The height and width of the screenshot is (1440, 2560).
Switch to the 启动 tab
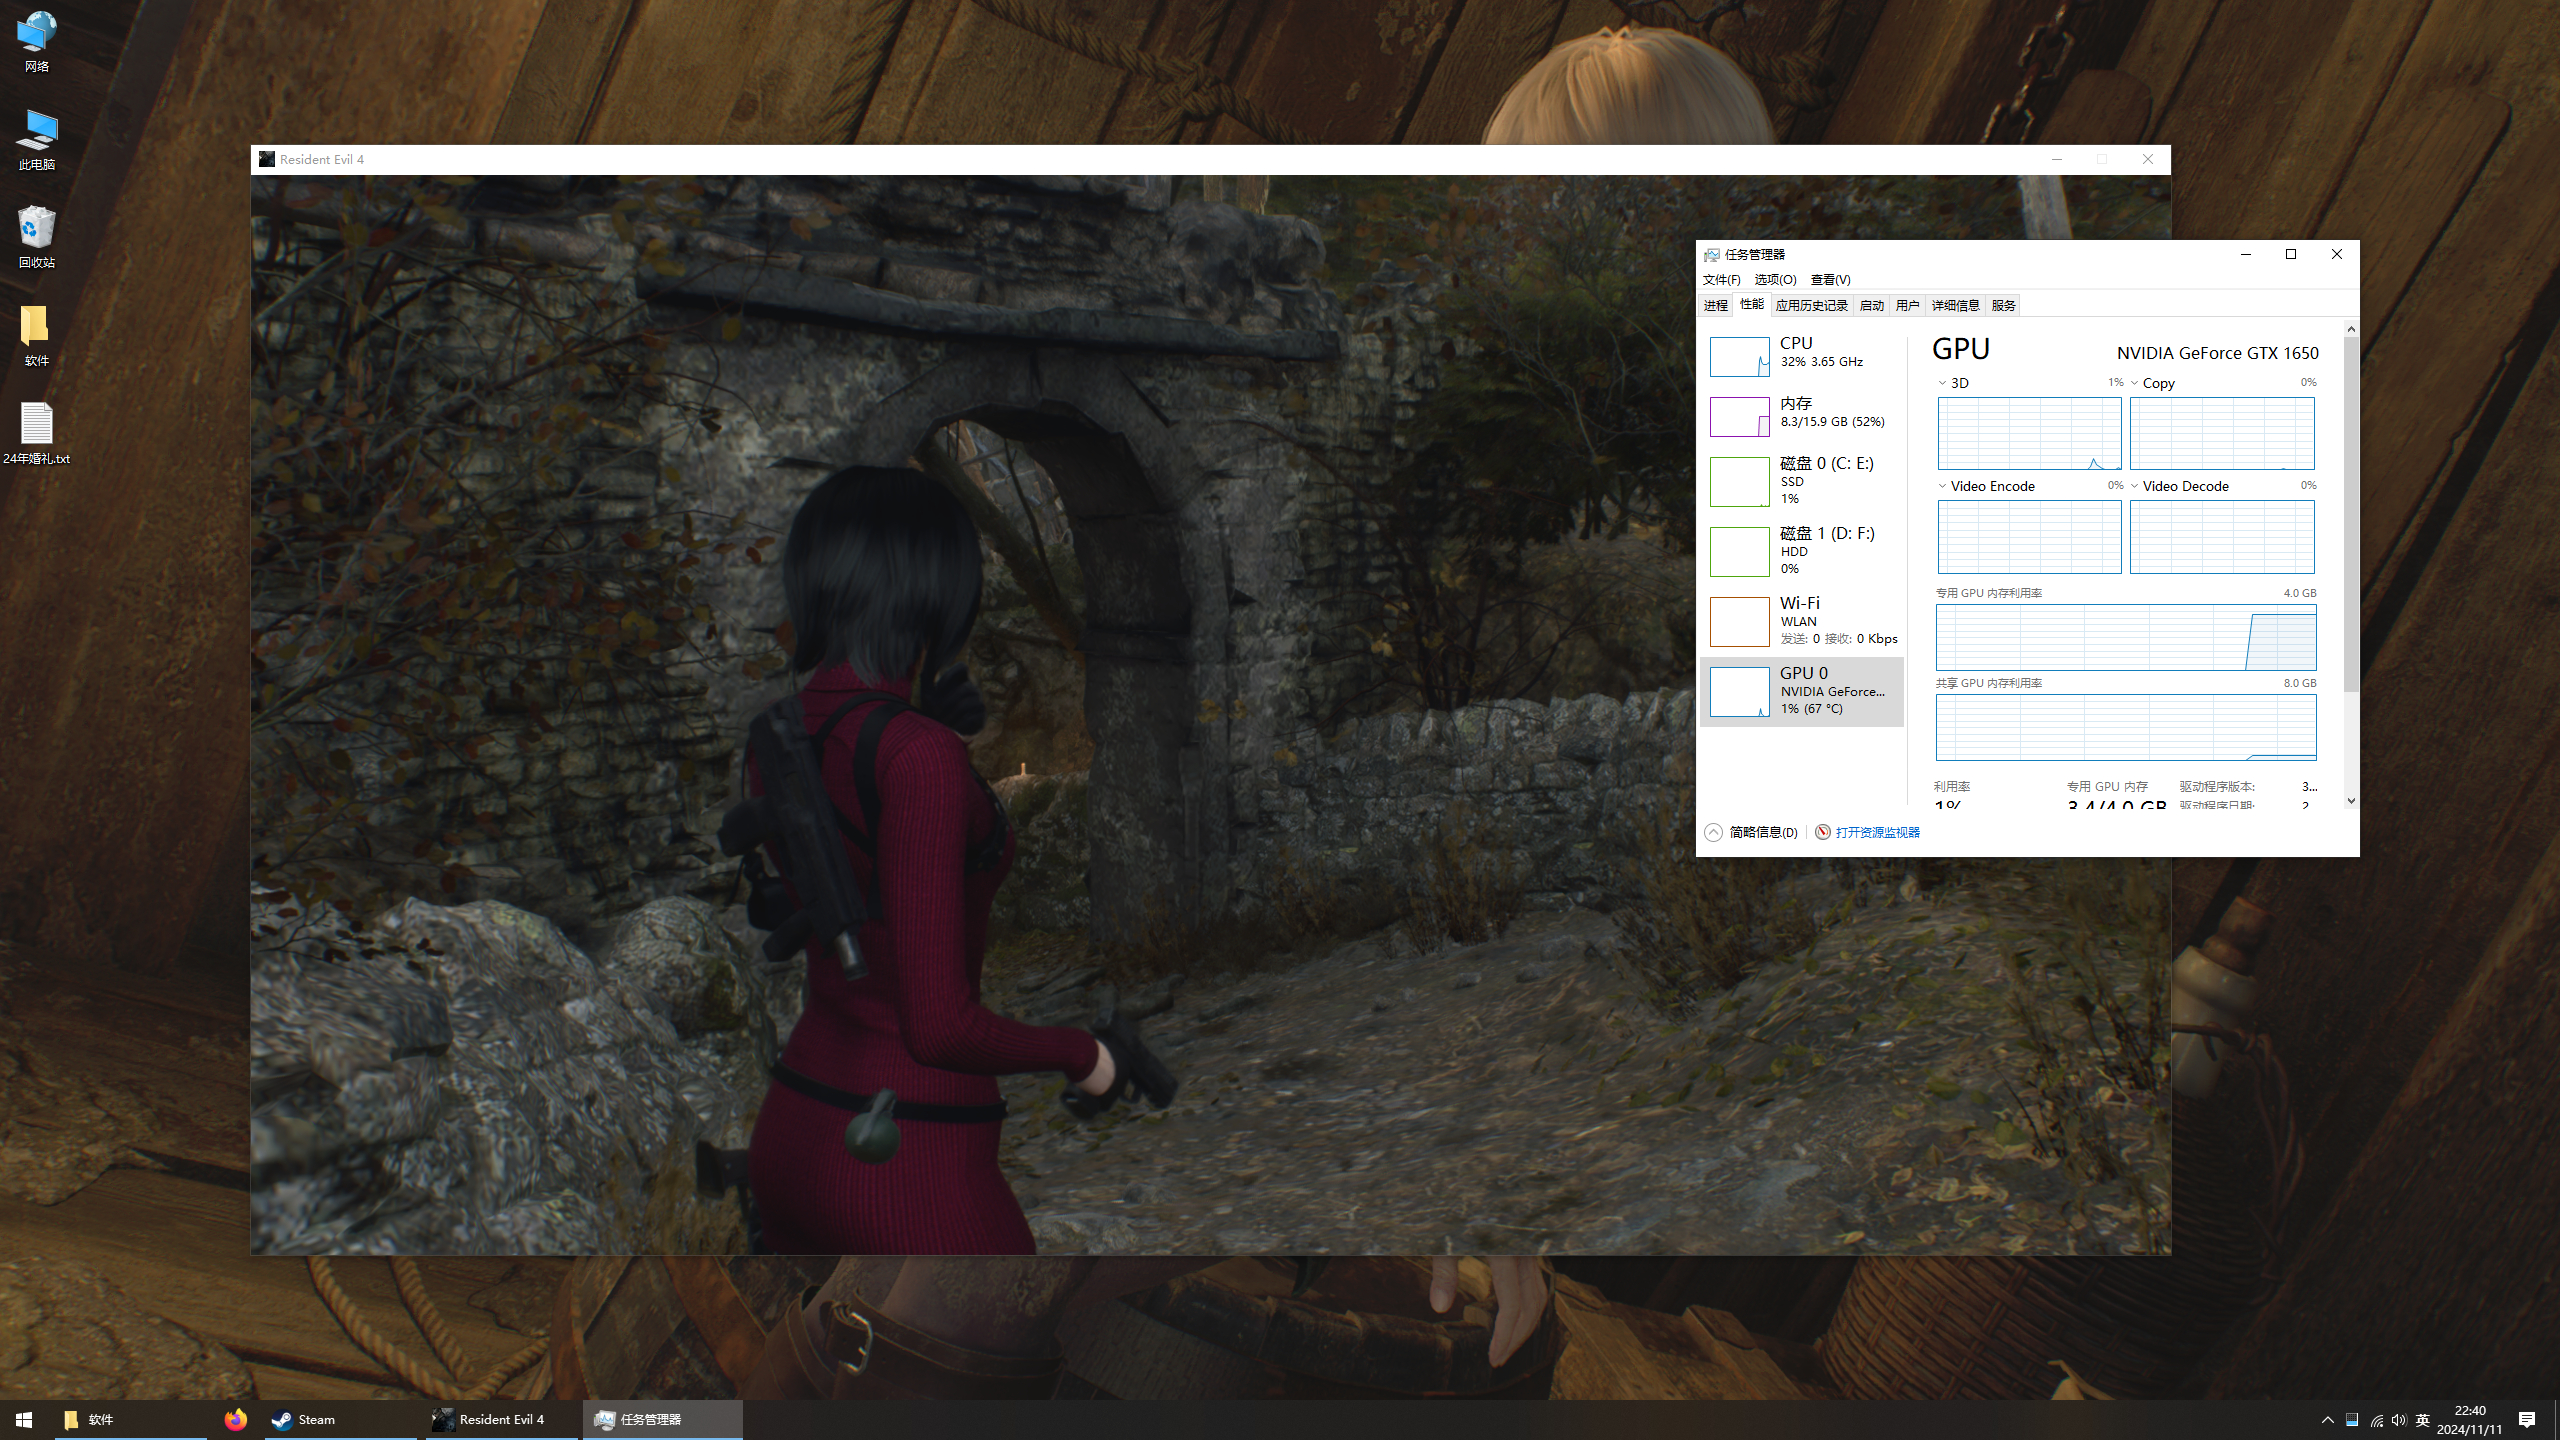click(x=1871, y=306)
